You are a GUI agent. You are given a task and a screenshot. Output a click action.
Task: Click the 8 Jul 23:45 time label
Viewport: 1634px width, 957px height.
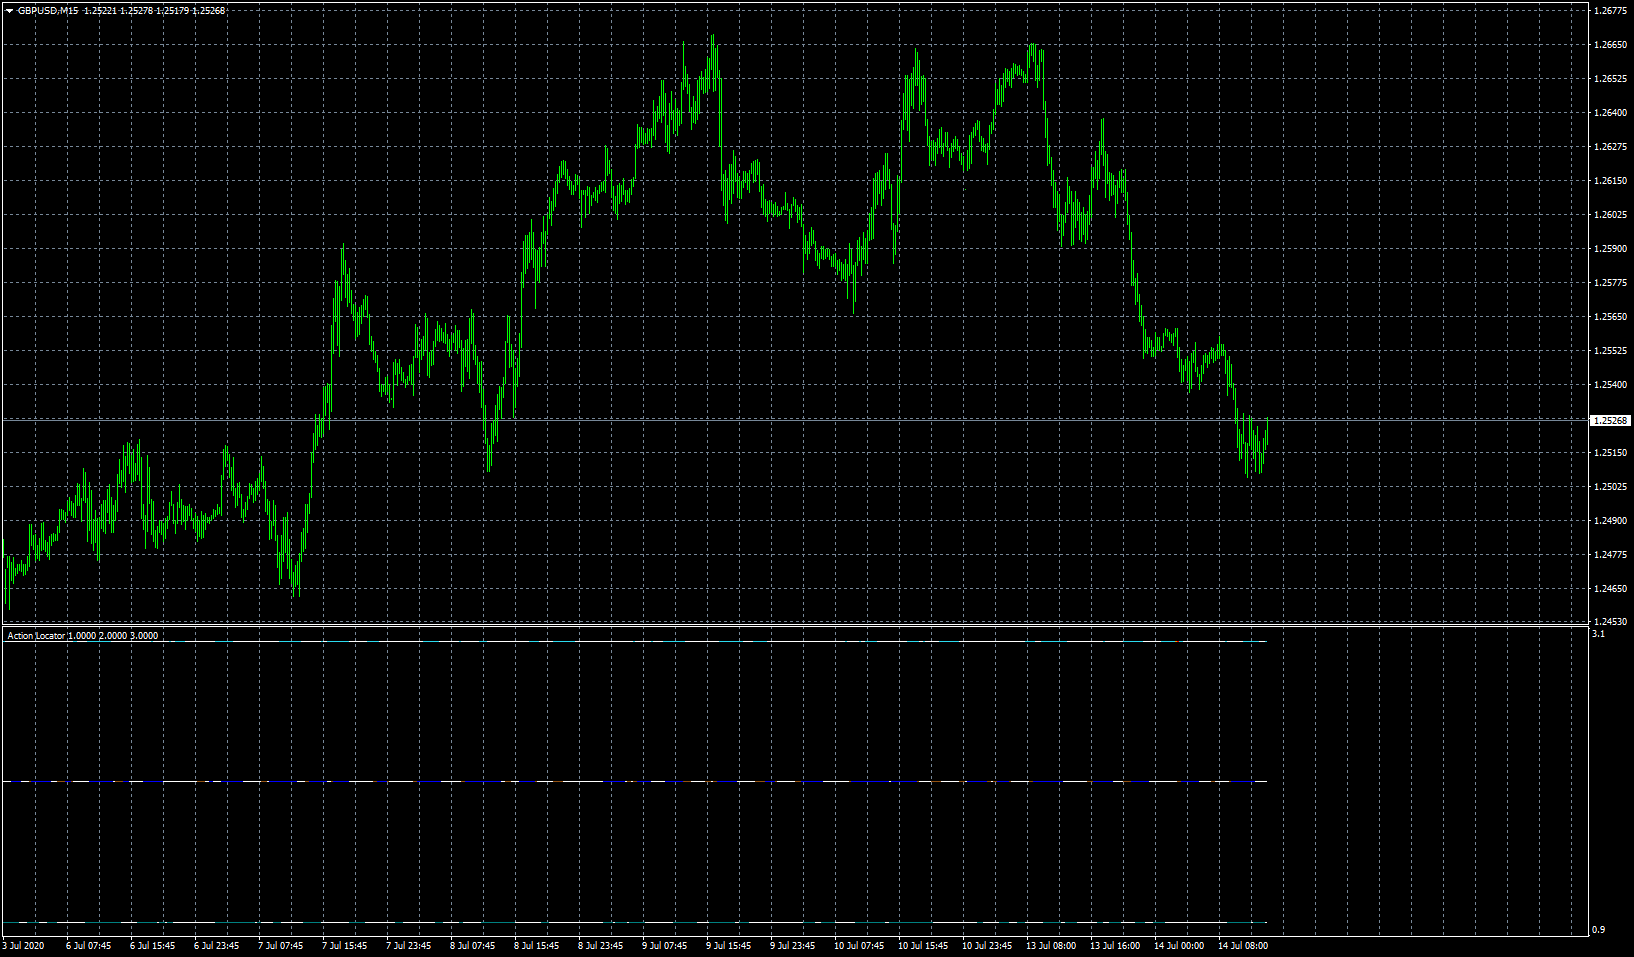pos(600,946)
